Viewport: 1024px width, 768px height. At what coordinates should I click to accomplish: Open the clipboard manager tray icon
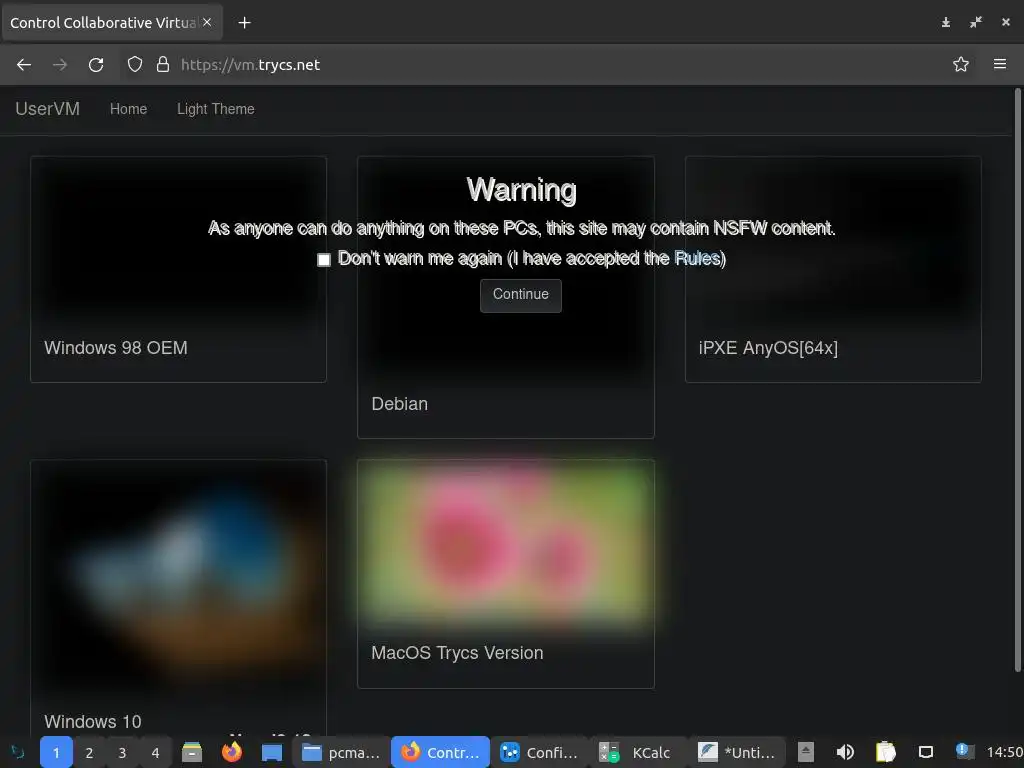pyautogui.click(x=886, y=752)
